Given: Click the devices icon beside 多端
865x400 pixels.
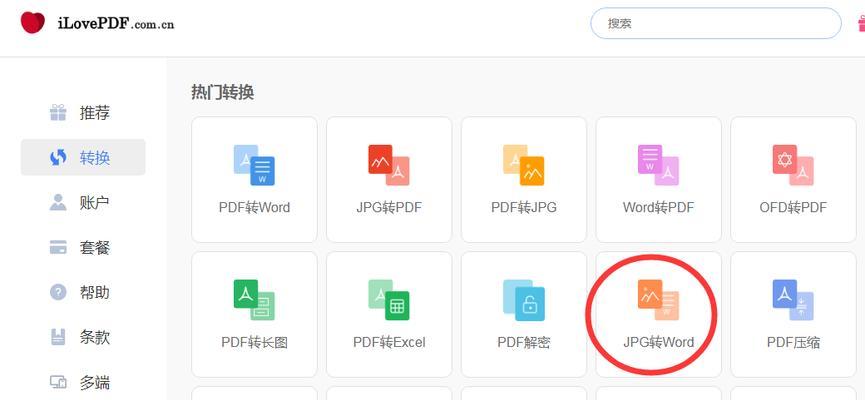Looking at the screenshot, I should pos(58,382).
